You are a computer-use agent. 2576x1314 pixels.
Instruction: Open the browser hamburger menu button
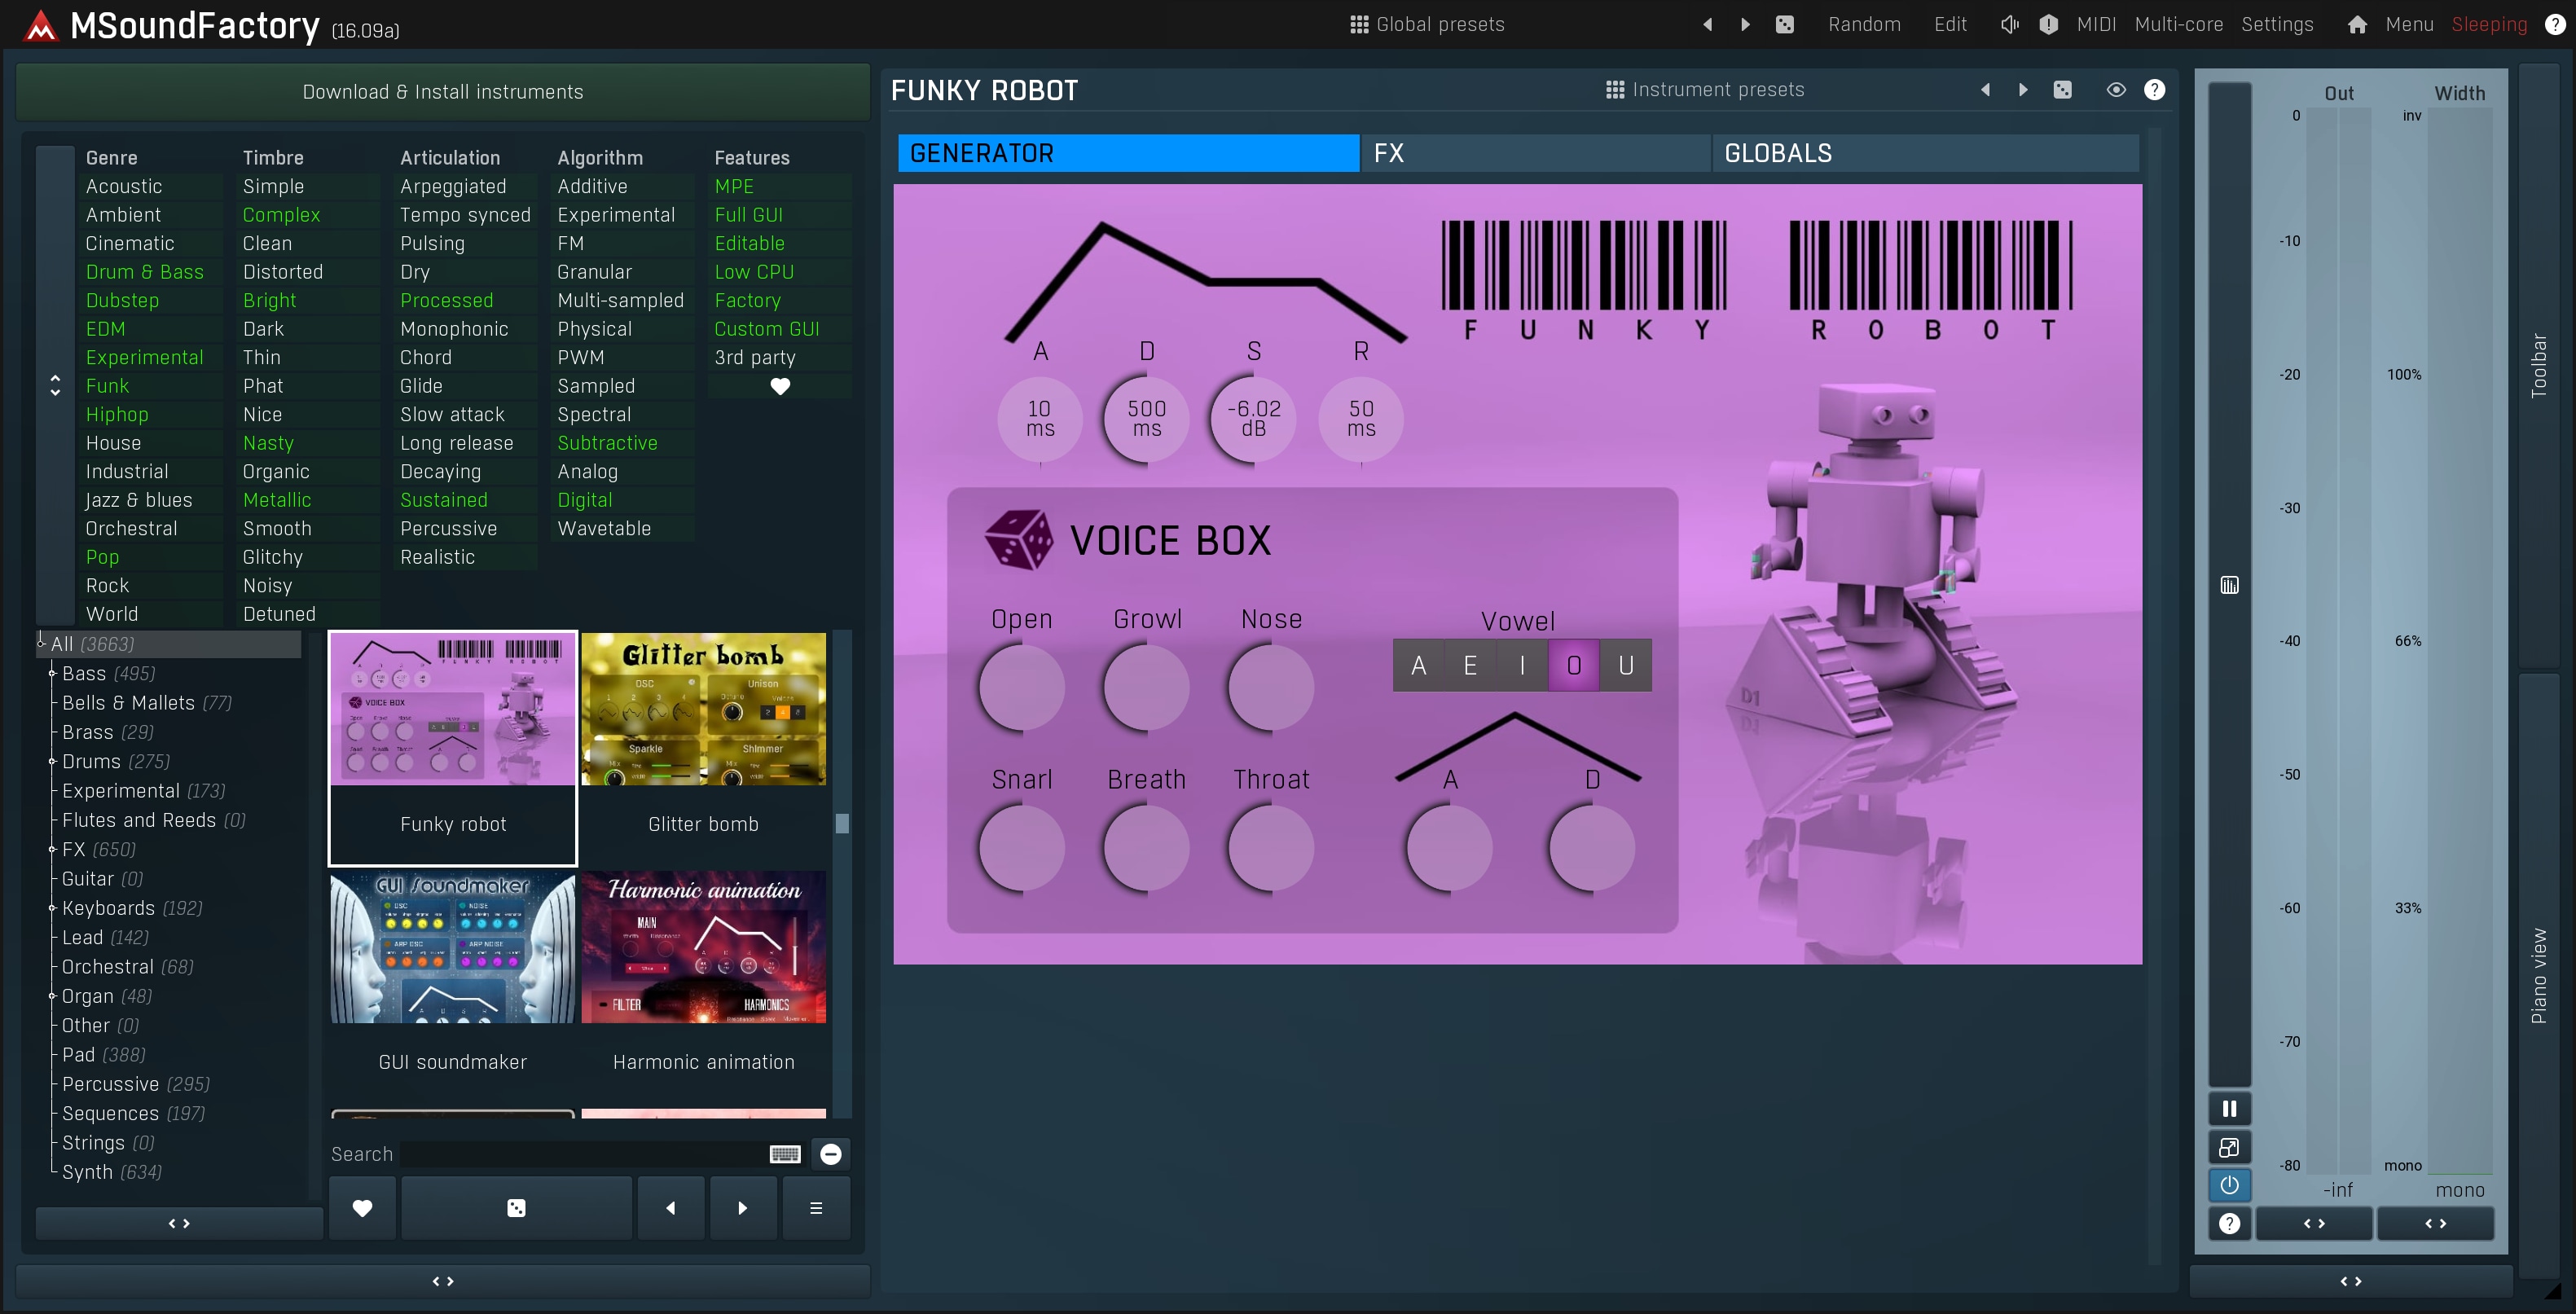point(816,1208)
